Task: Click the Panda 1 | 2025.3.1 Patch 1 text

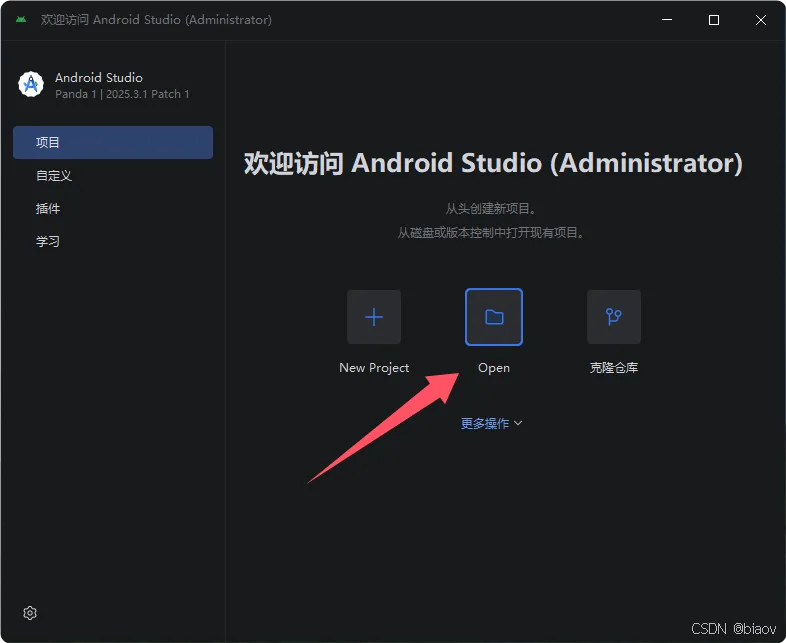Action: coord(122,94)
